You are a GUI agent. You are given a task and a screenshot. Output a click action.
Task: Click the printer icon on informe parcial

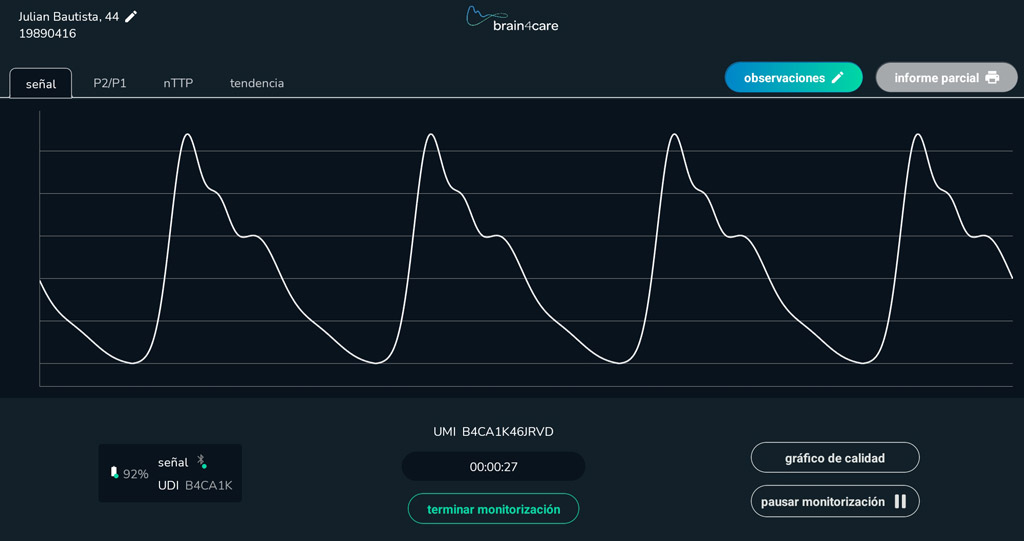tap(992, 78)
